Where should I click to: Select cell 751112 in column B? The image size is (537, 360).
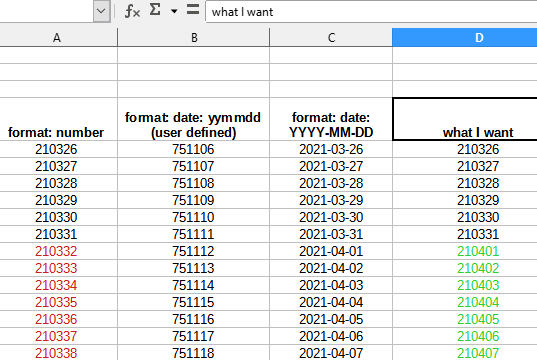pos(193,251)
